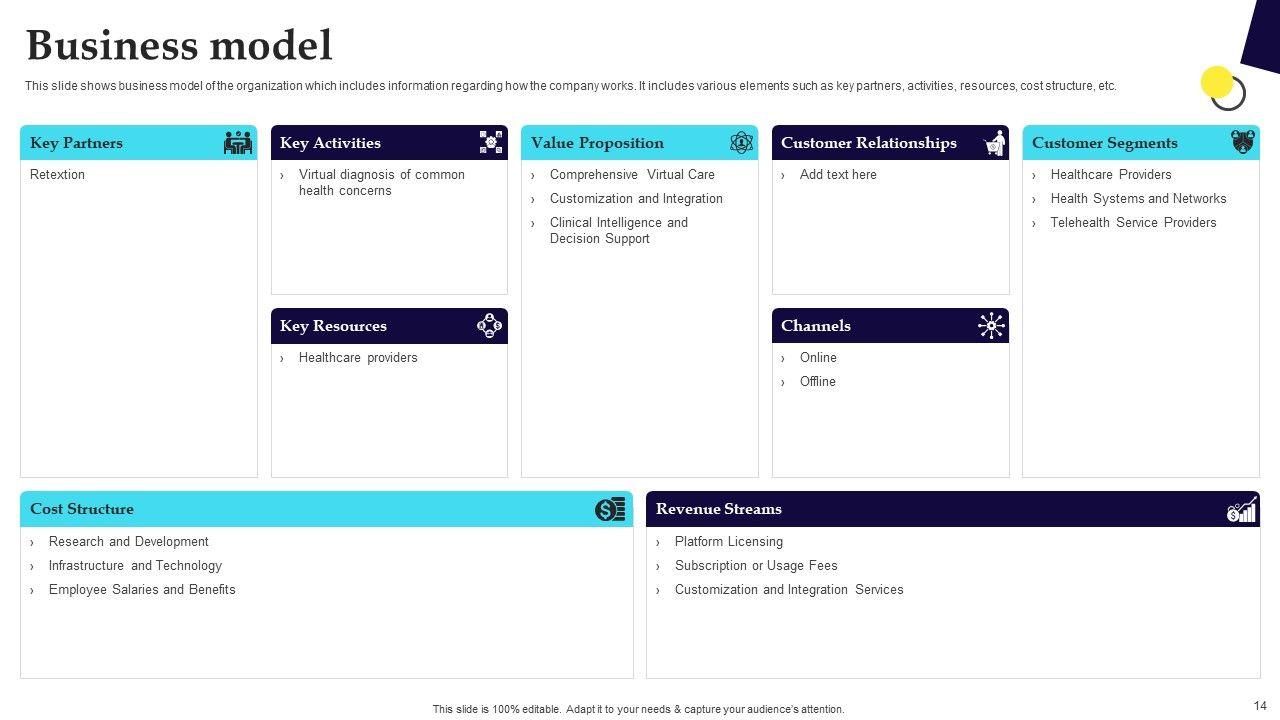Image resolution: width=1280 pixels, height=720 pixels.
Task: Click the Channels network icon
Action: point(991,326)
